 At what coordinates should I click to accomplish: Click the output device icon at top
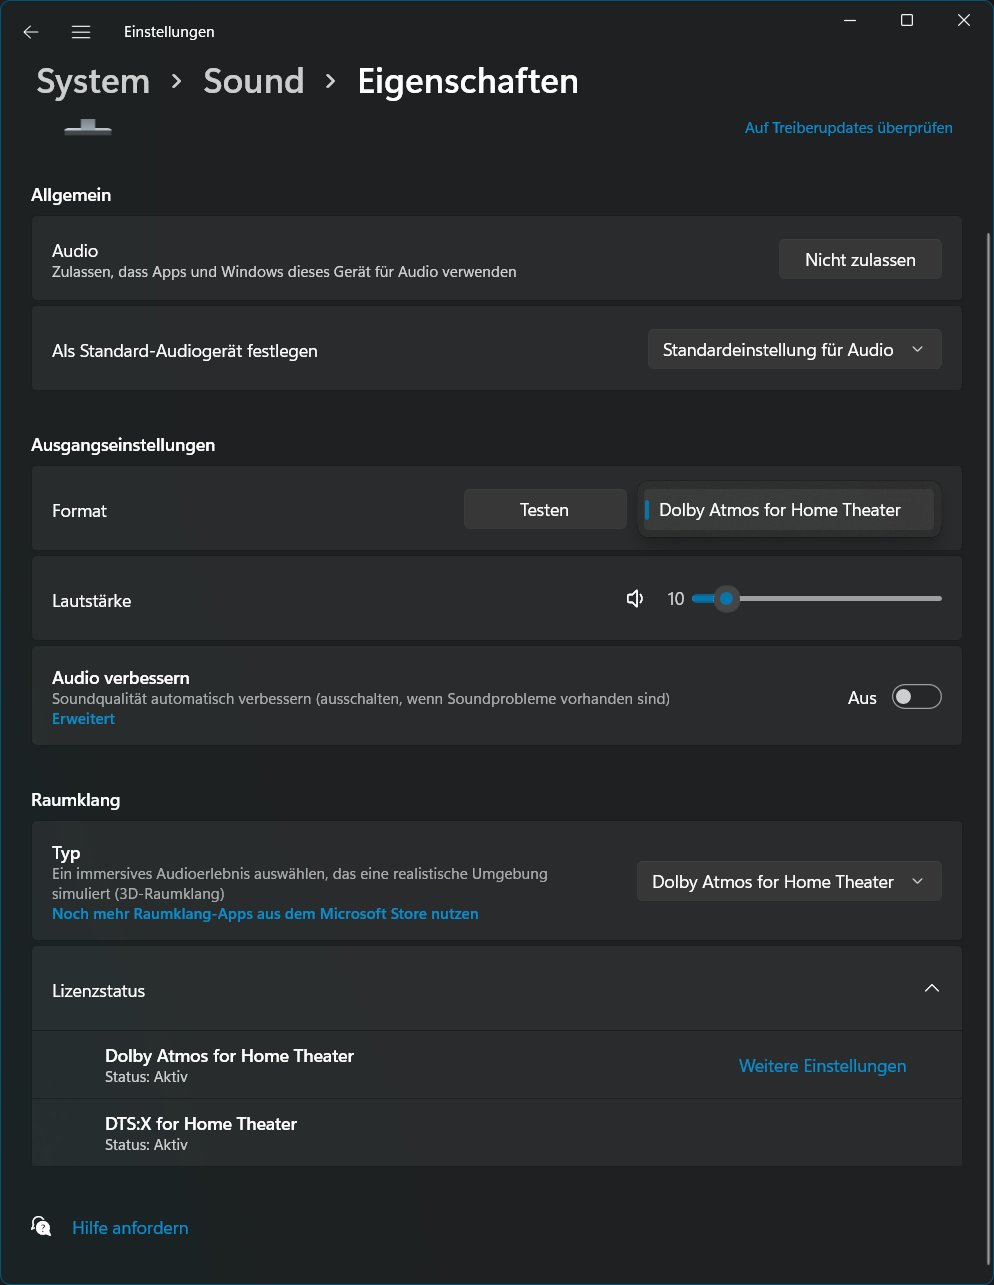pos(88,127)
